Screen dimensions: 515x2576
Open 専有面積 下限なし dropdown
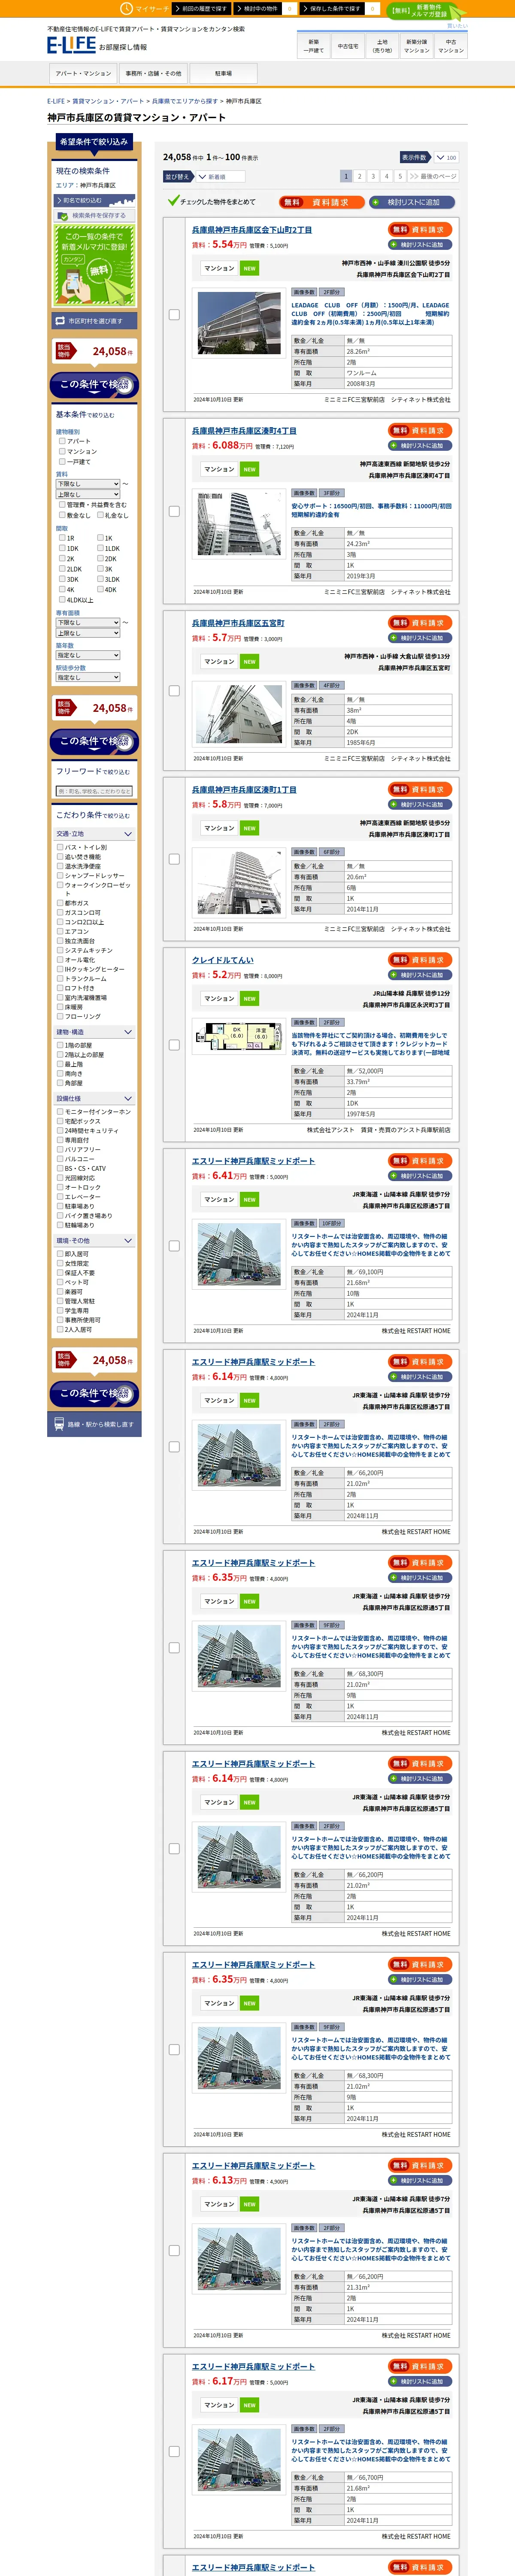88,622
